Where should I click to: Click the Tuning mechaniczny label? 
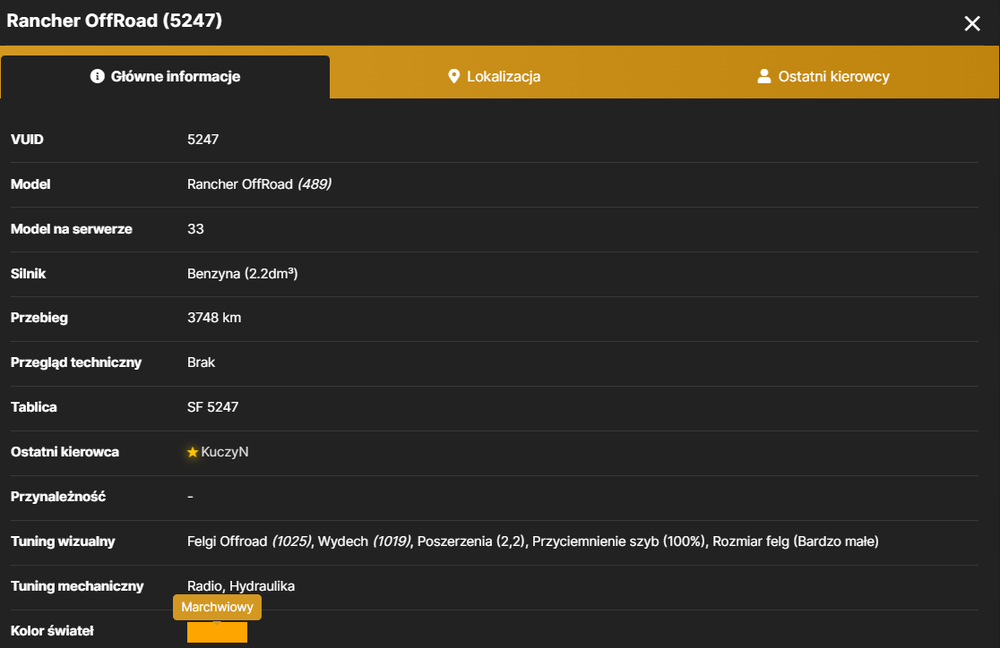[77, 586]
